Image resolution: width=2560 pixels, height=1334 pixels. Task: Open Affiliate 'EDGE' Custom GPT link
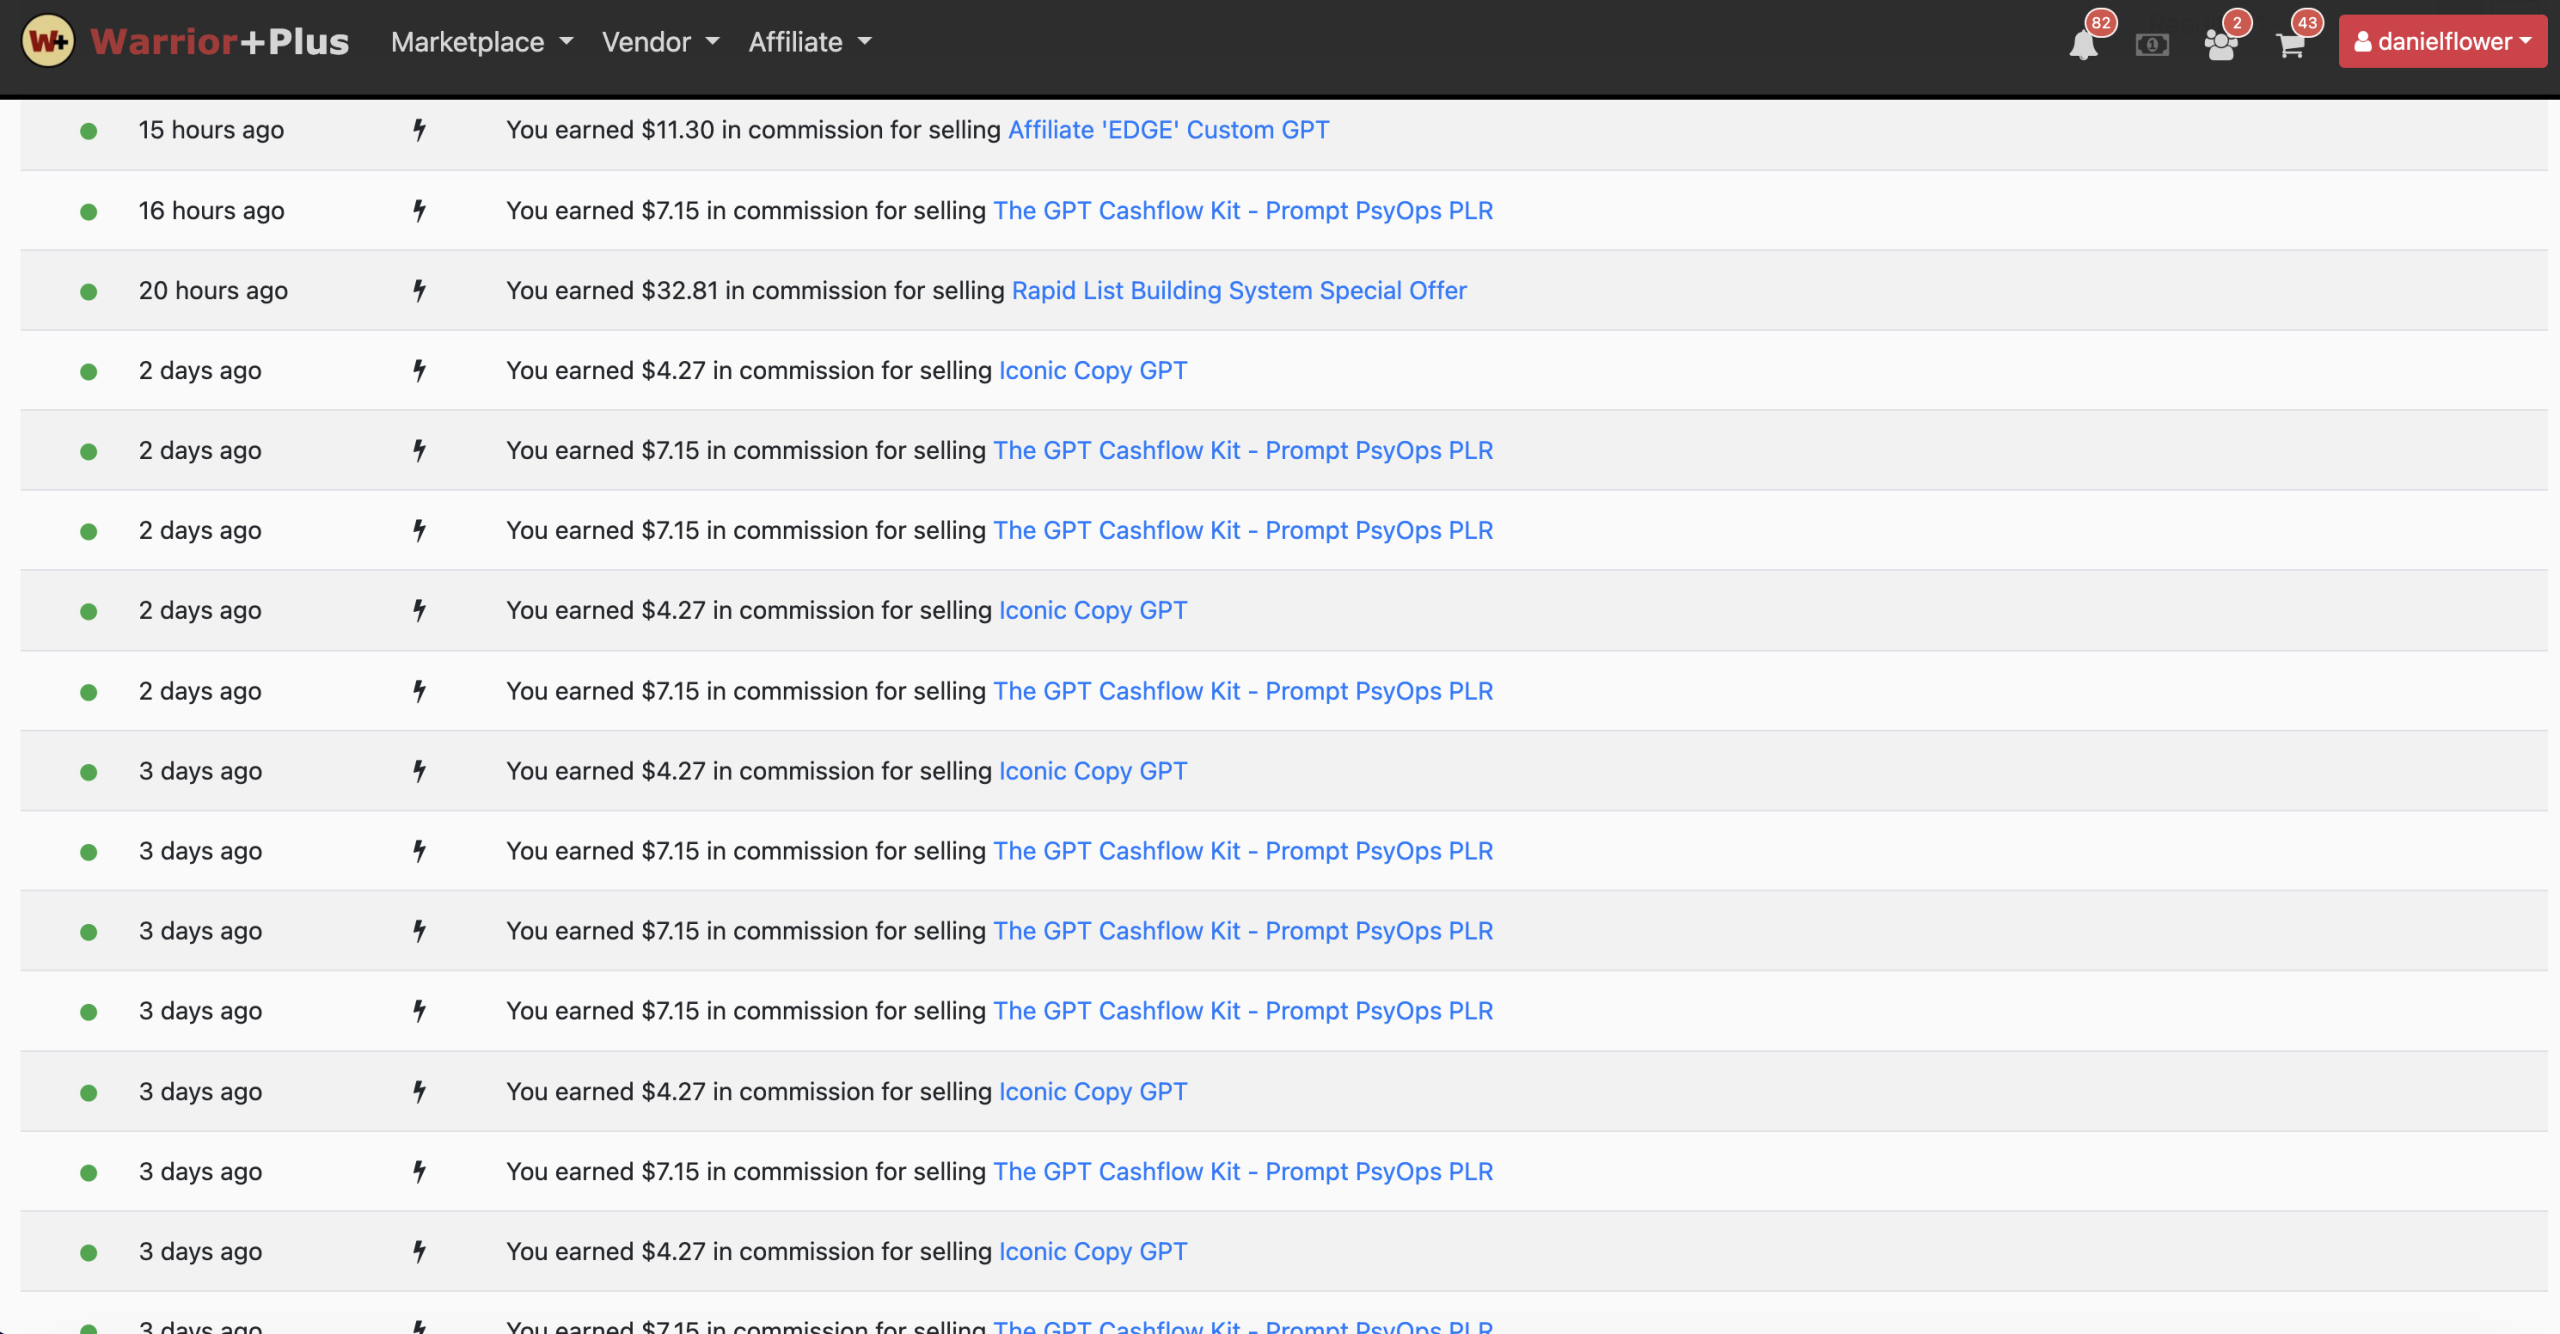tap(1168, 130)
